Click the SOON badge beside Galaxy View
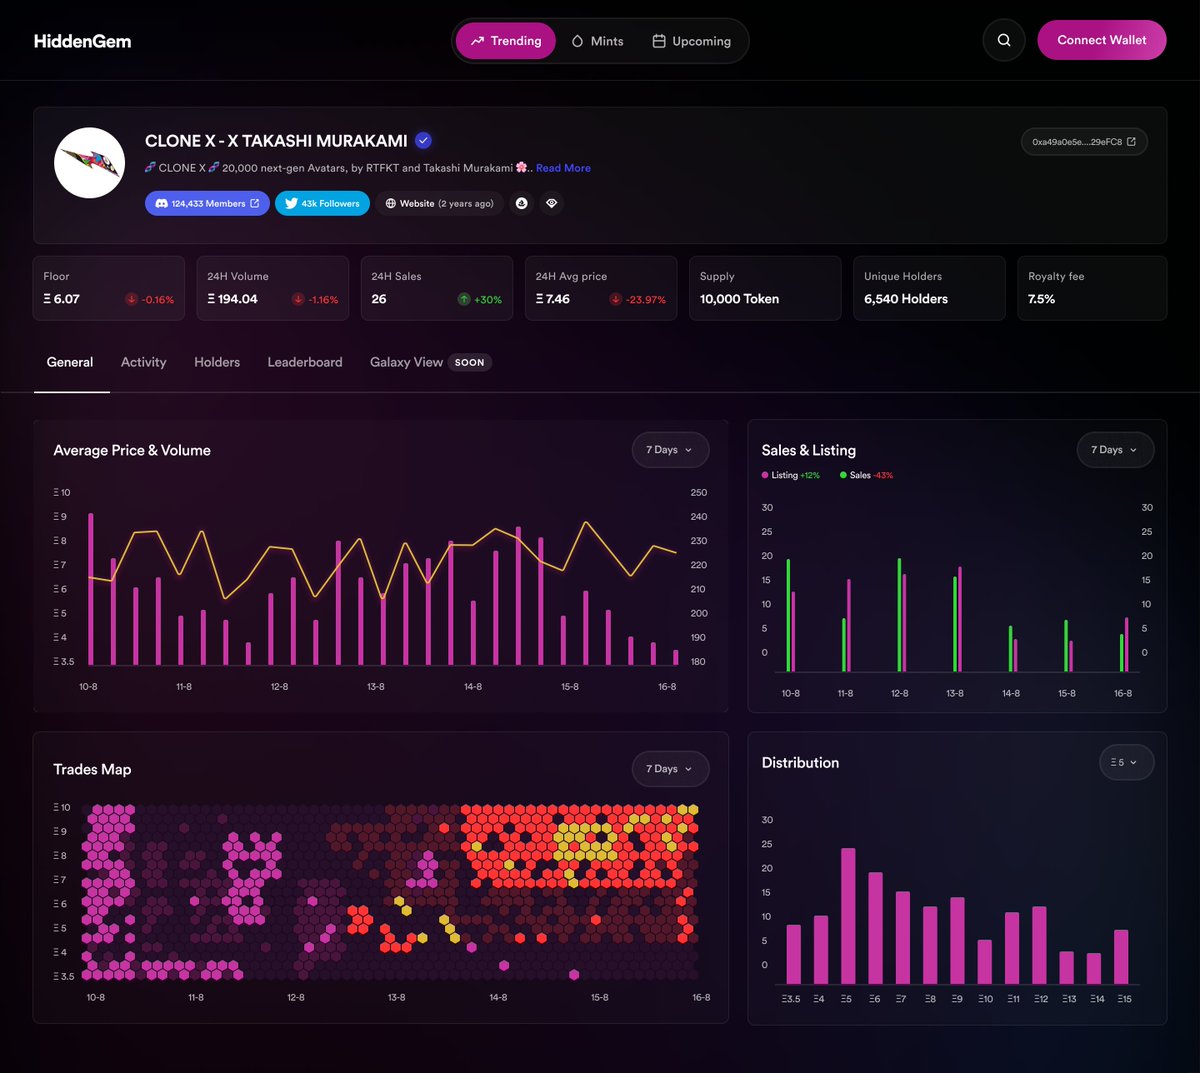This screenshot has height=1073, width=1200. click(x=469, y=363)
